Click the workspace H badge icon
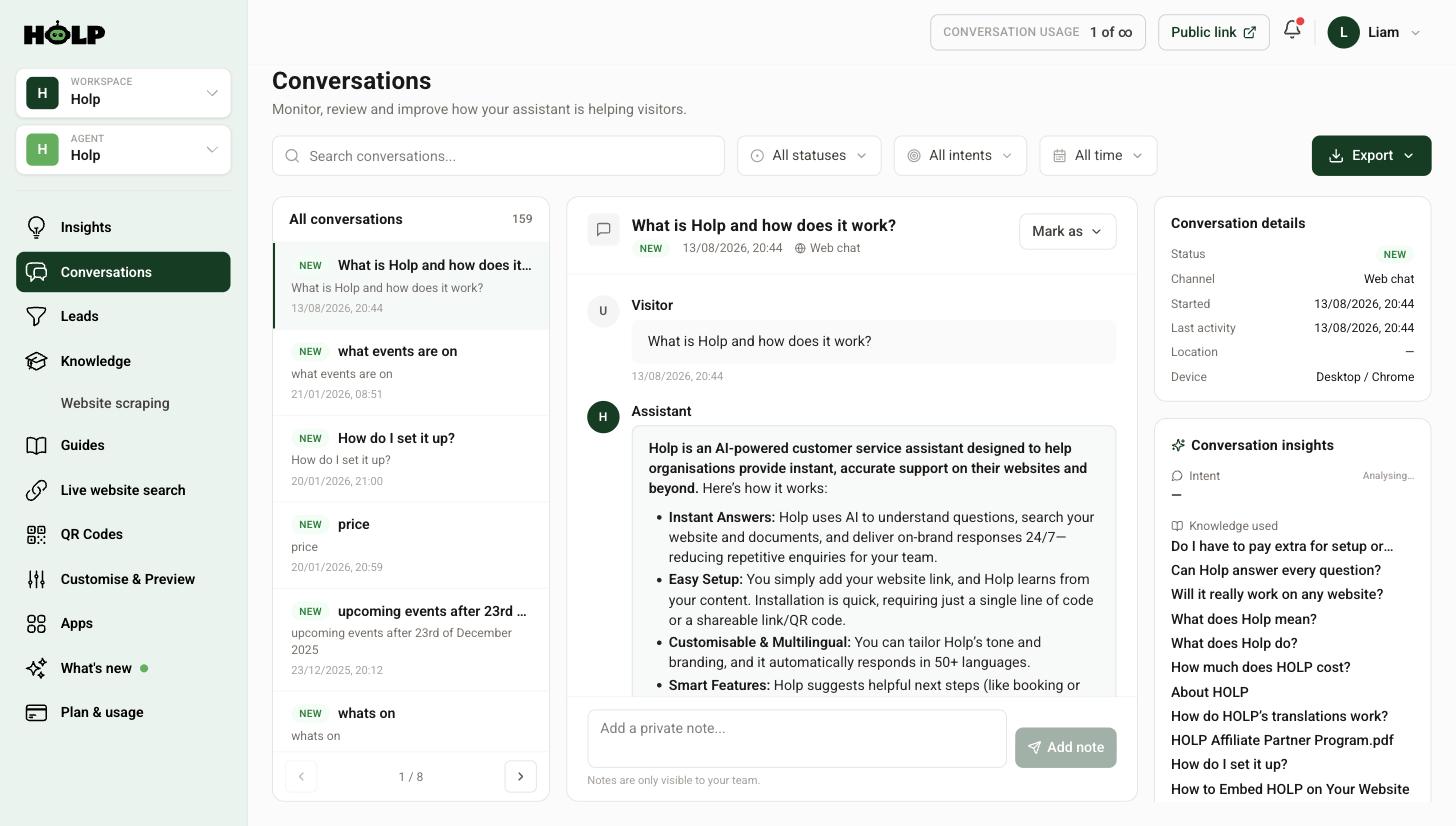Screen dimensions: 1456x826 tap(42, 93)
